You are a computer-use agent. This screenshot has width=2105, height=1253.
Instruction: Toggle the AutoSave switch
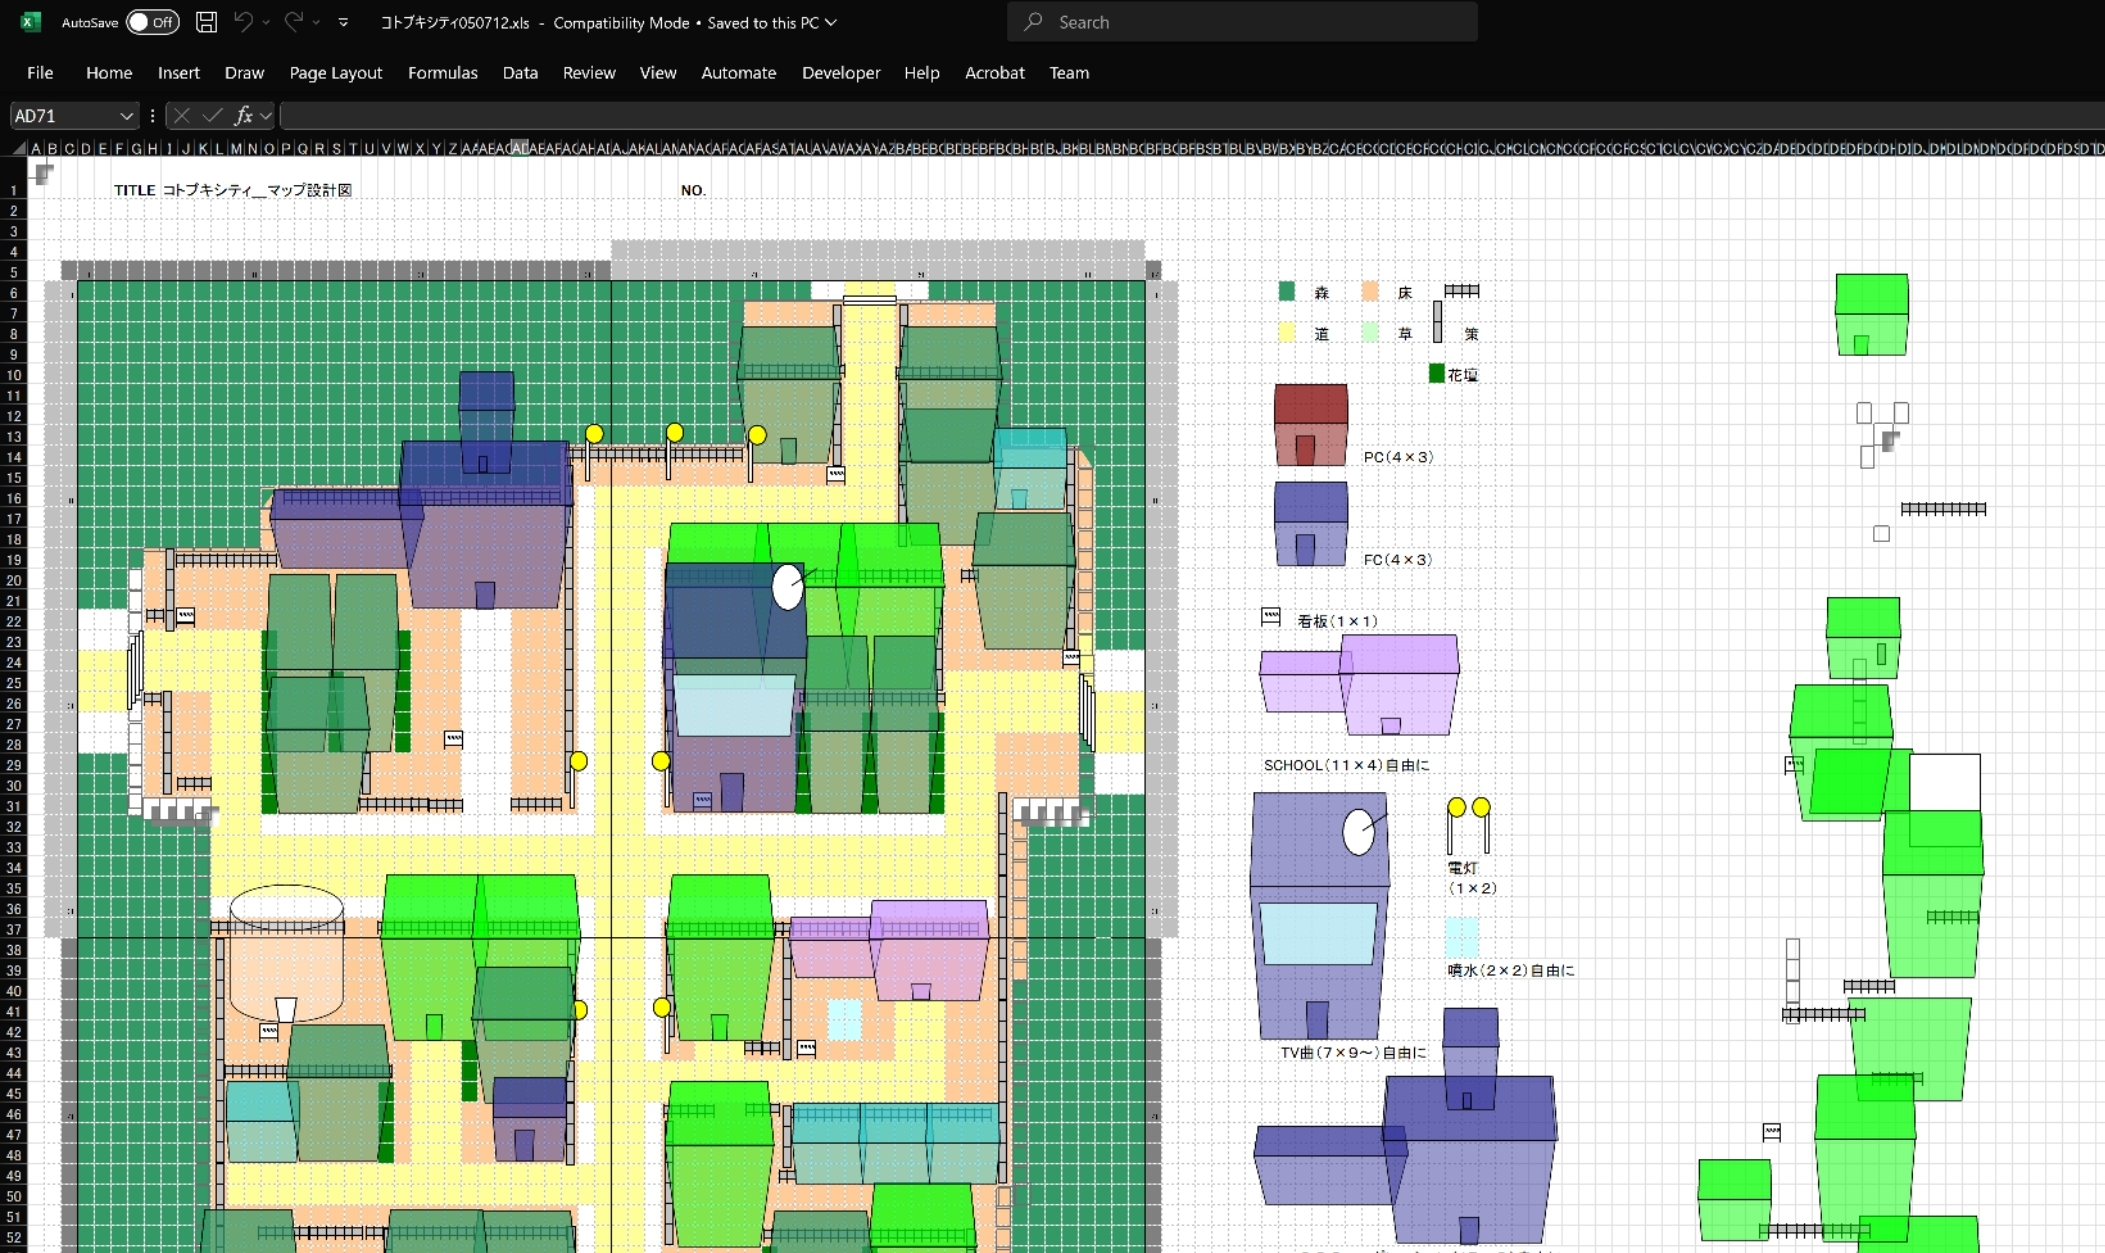click(x=152, y=22)
